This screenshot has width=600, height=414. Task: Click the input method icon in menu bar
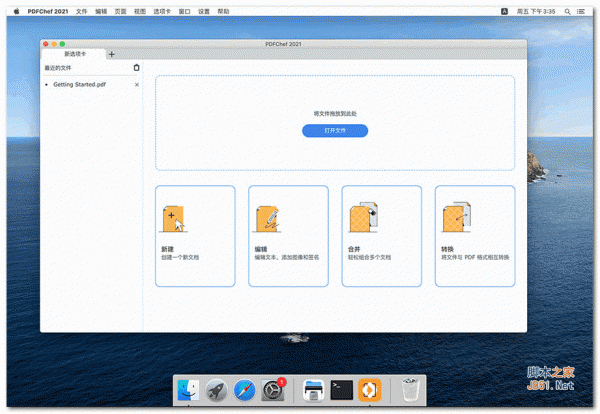[x=504, y=11]
